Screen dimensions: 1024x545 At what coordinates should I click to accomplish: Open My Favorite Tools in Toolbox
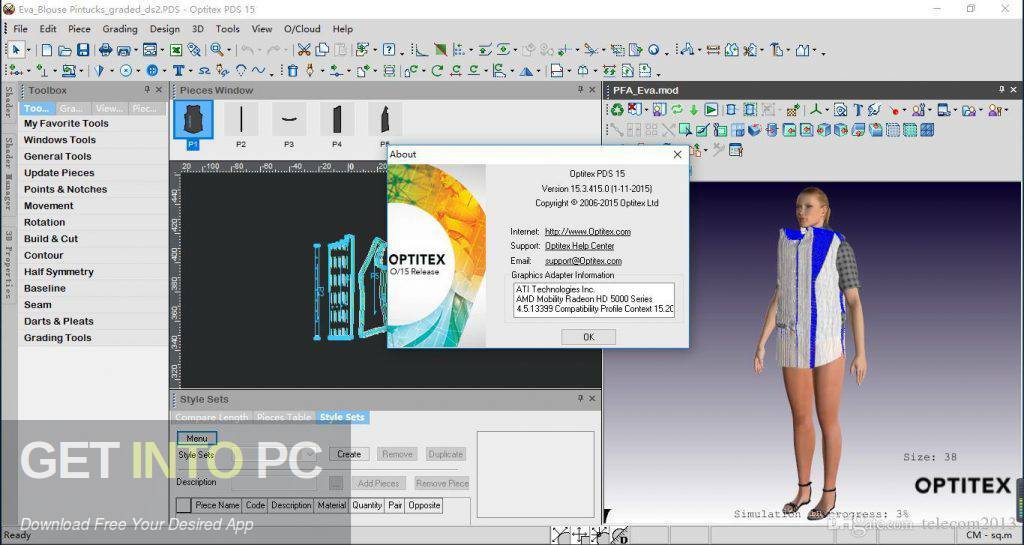pos(66,123)
